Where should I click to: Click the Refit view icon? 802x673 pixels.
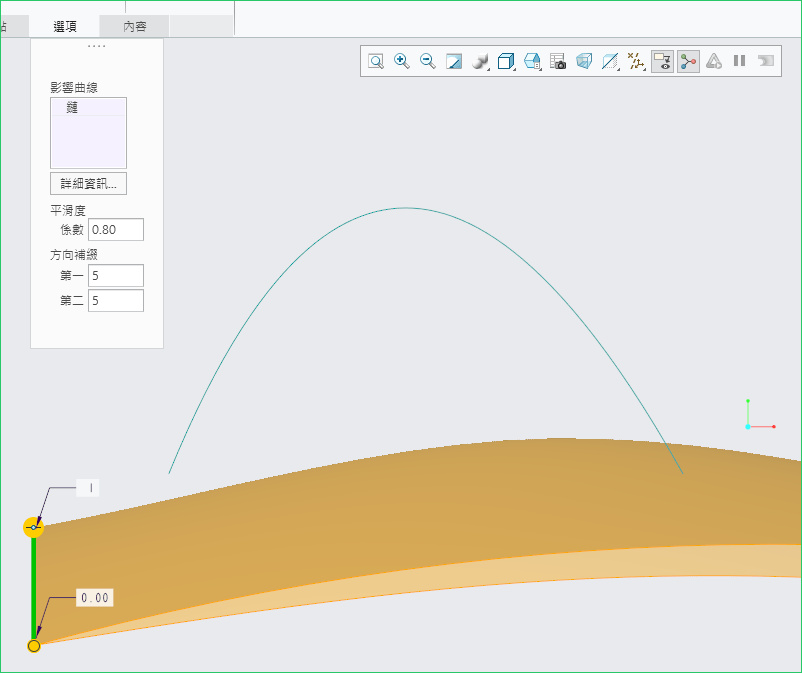tap(376, 61)
